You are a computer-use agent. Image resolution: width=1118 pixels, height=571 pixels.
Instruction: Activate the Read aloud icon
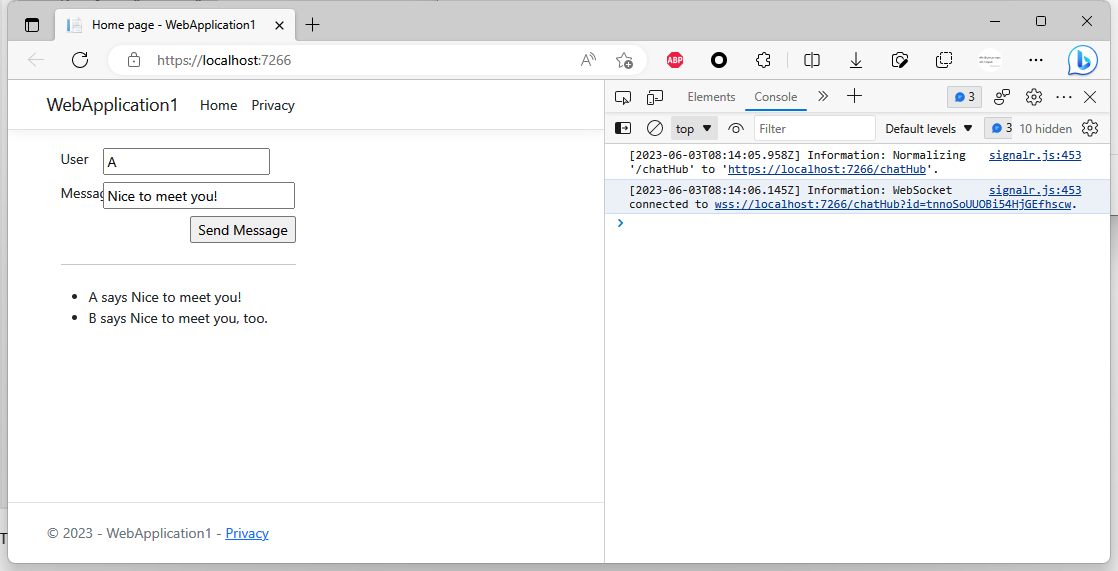point(588,60)
